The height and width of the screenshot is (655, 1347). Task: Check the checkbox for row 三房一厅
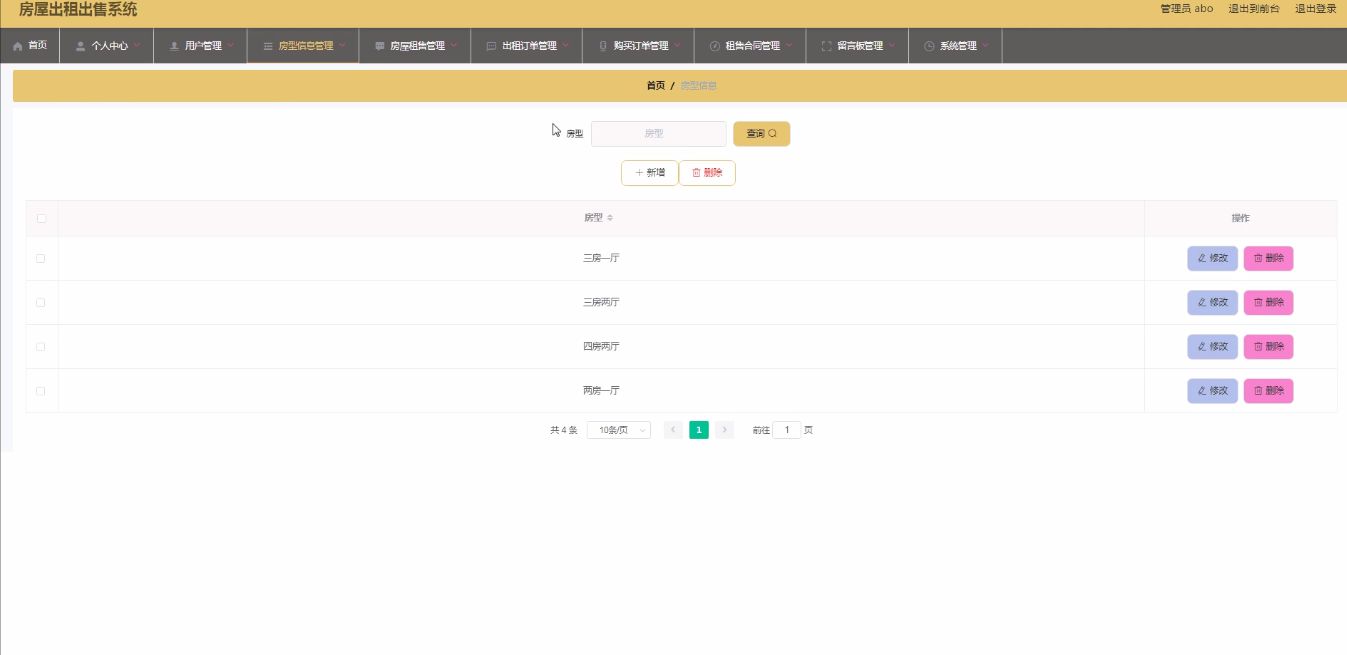[41, 258]
